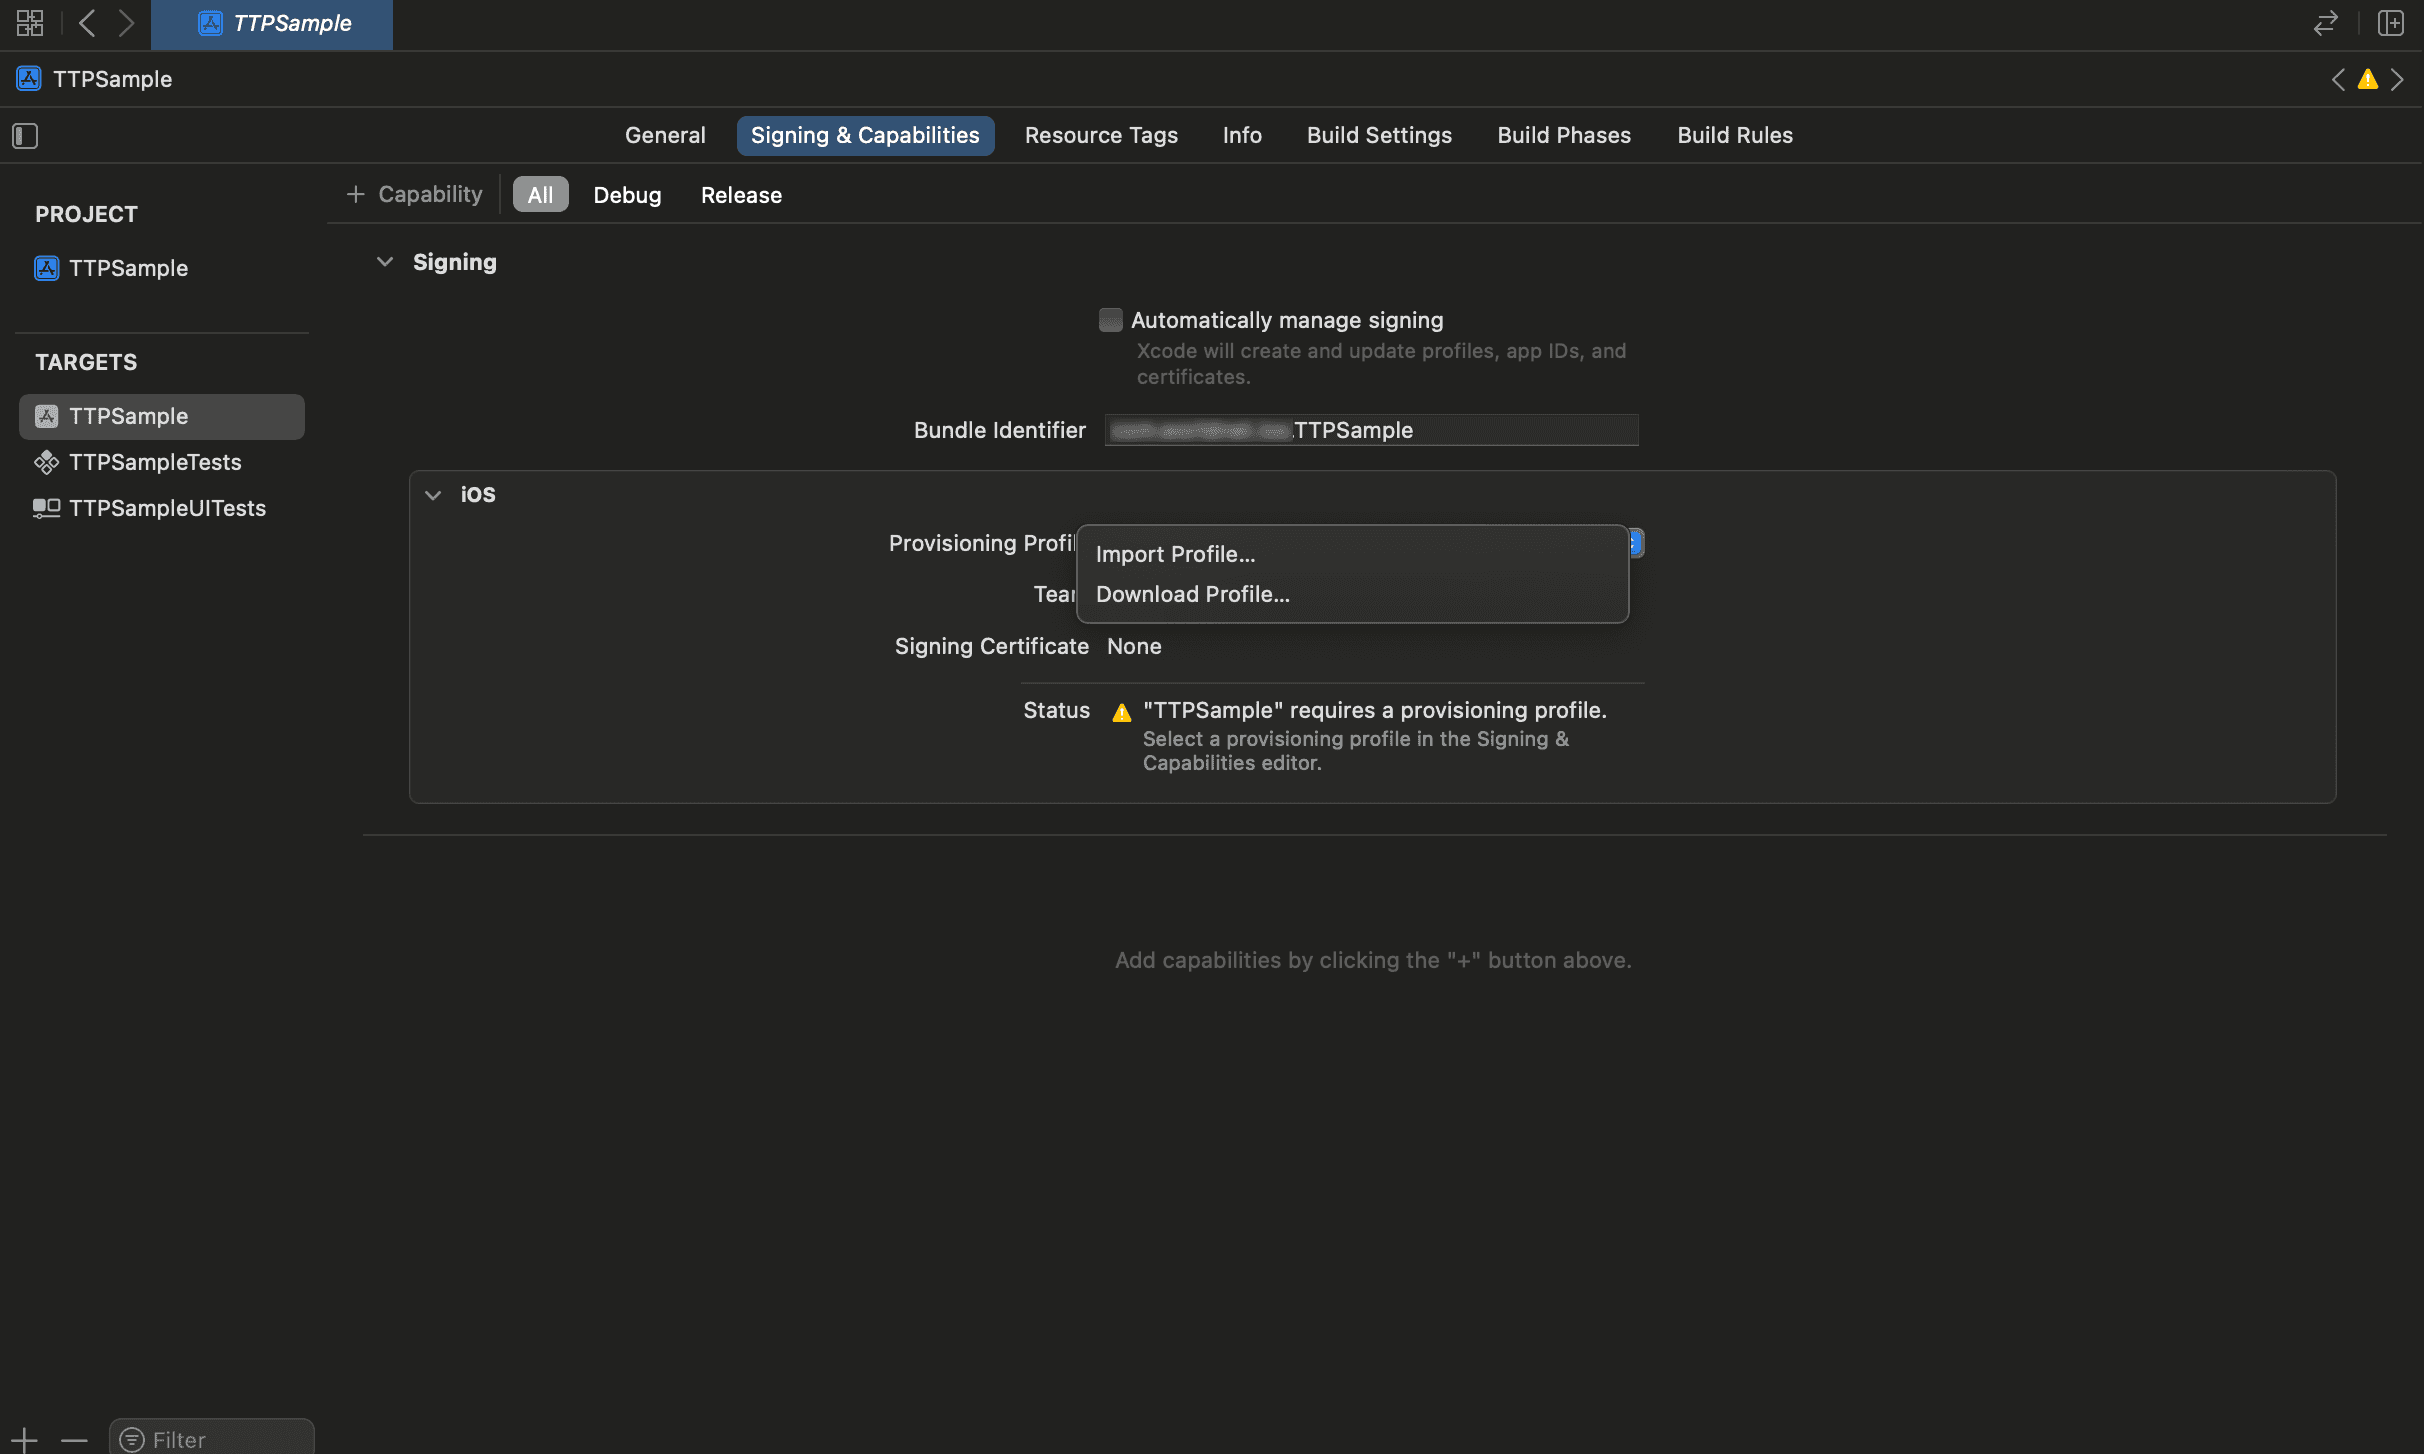Collapse the iOS signing section
The height and width of the screenshot is (1454, 2424).
pyautogui.click(x=433, y=495)
